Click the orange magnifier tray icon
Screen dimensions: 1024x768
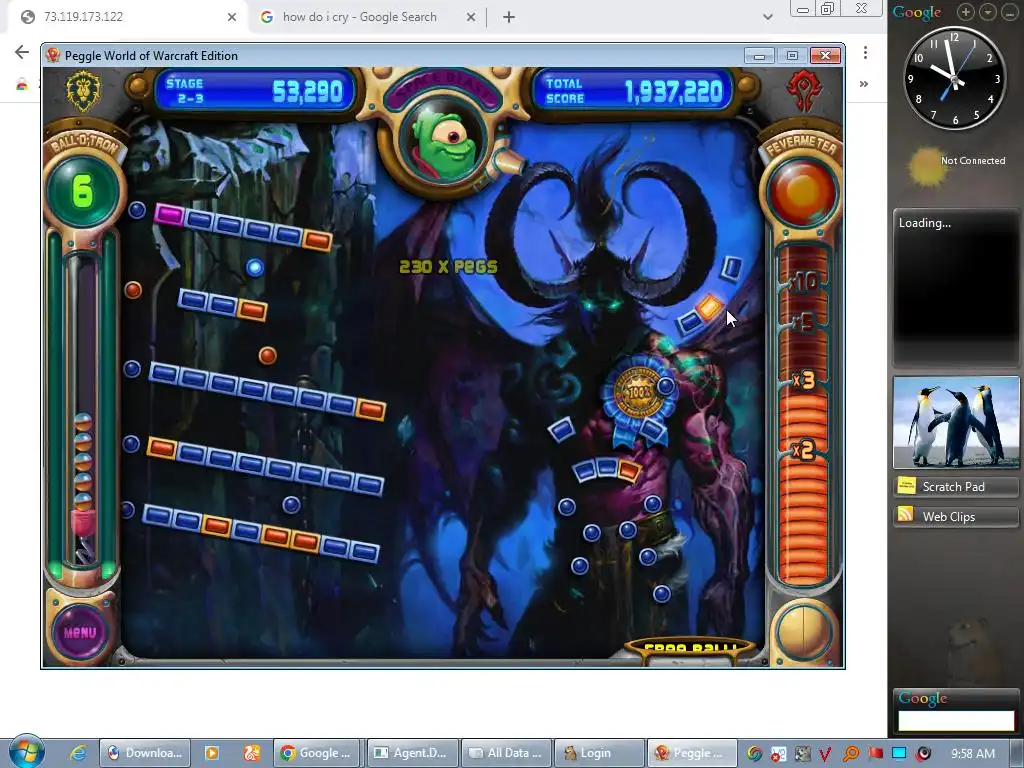point(850,754)
